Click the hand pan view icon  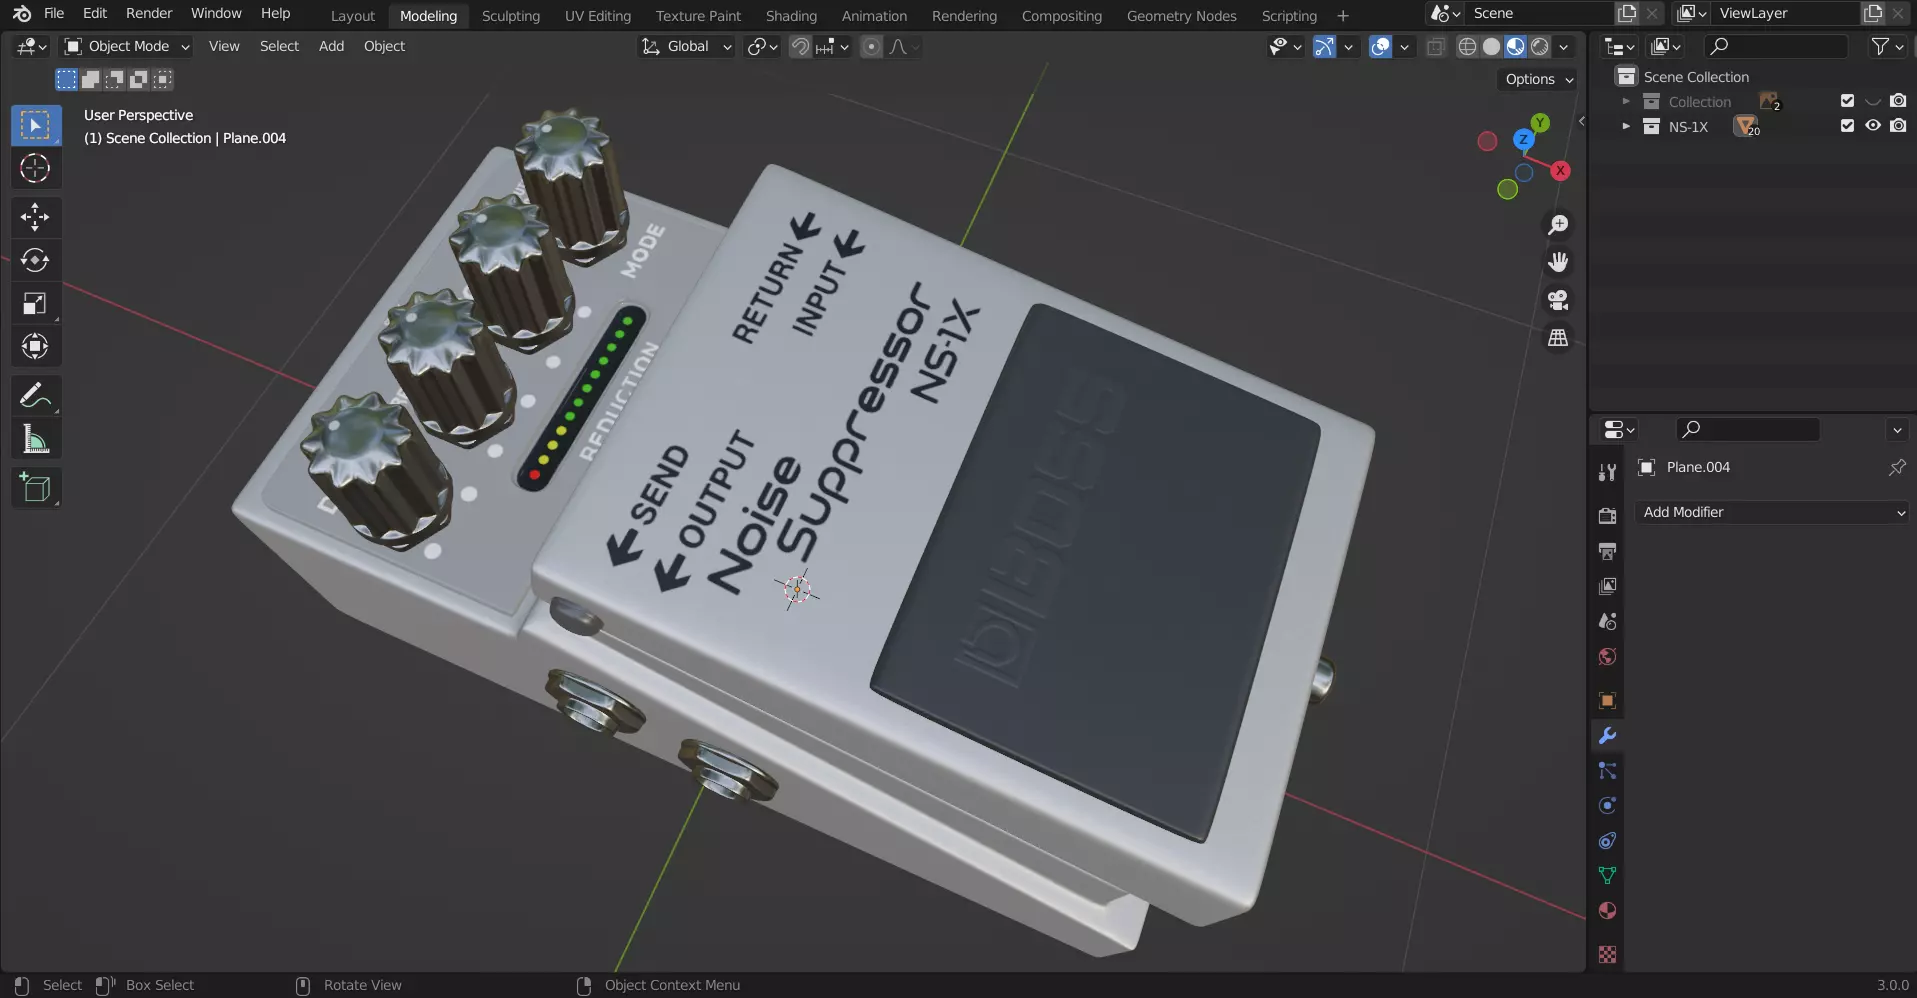click(1558, 262)
